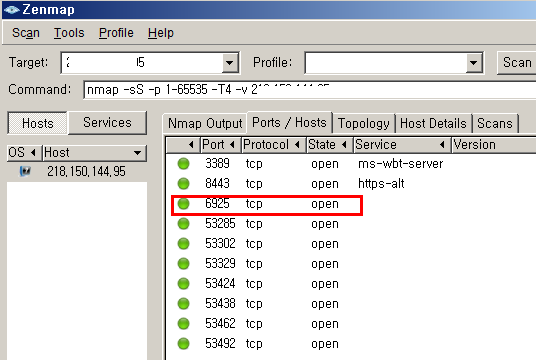Click port number 53438

click(x=220, y=304)
